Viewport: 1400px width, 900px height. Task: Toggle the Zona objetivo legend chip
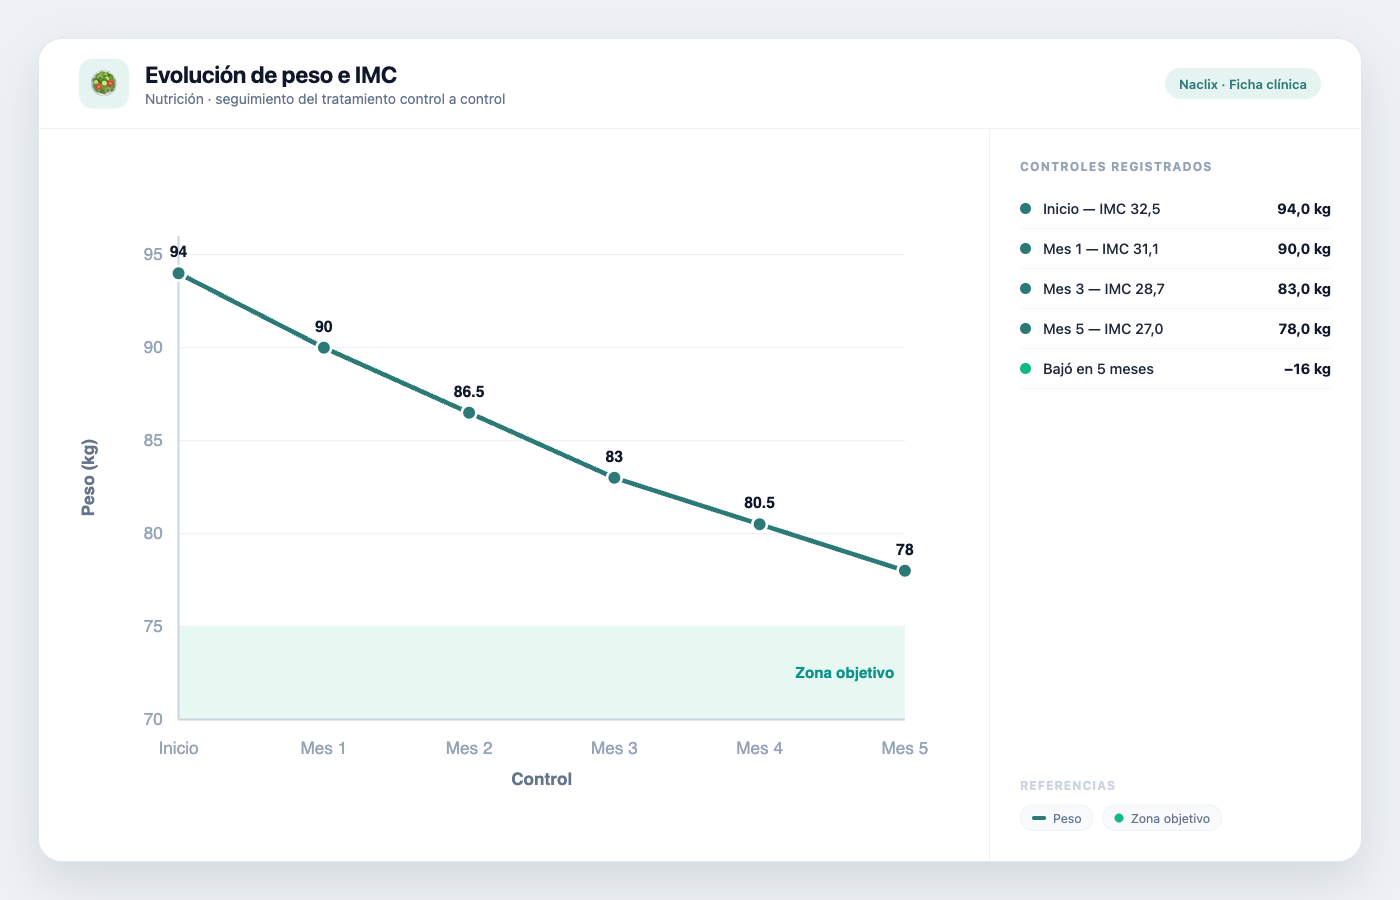click(x=1162, y=818)
